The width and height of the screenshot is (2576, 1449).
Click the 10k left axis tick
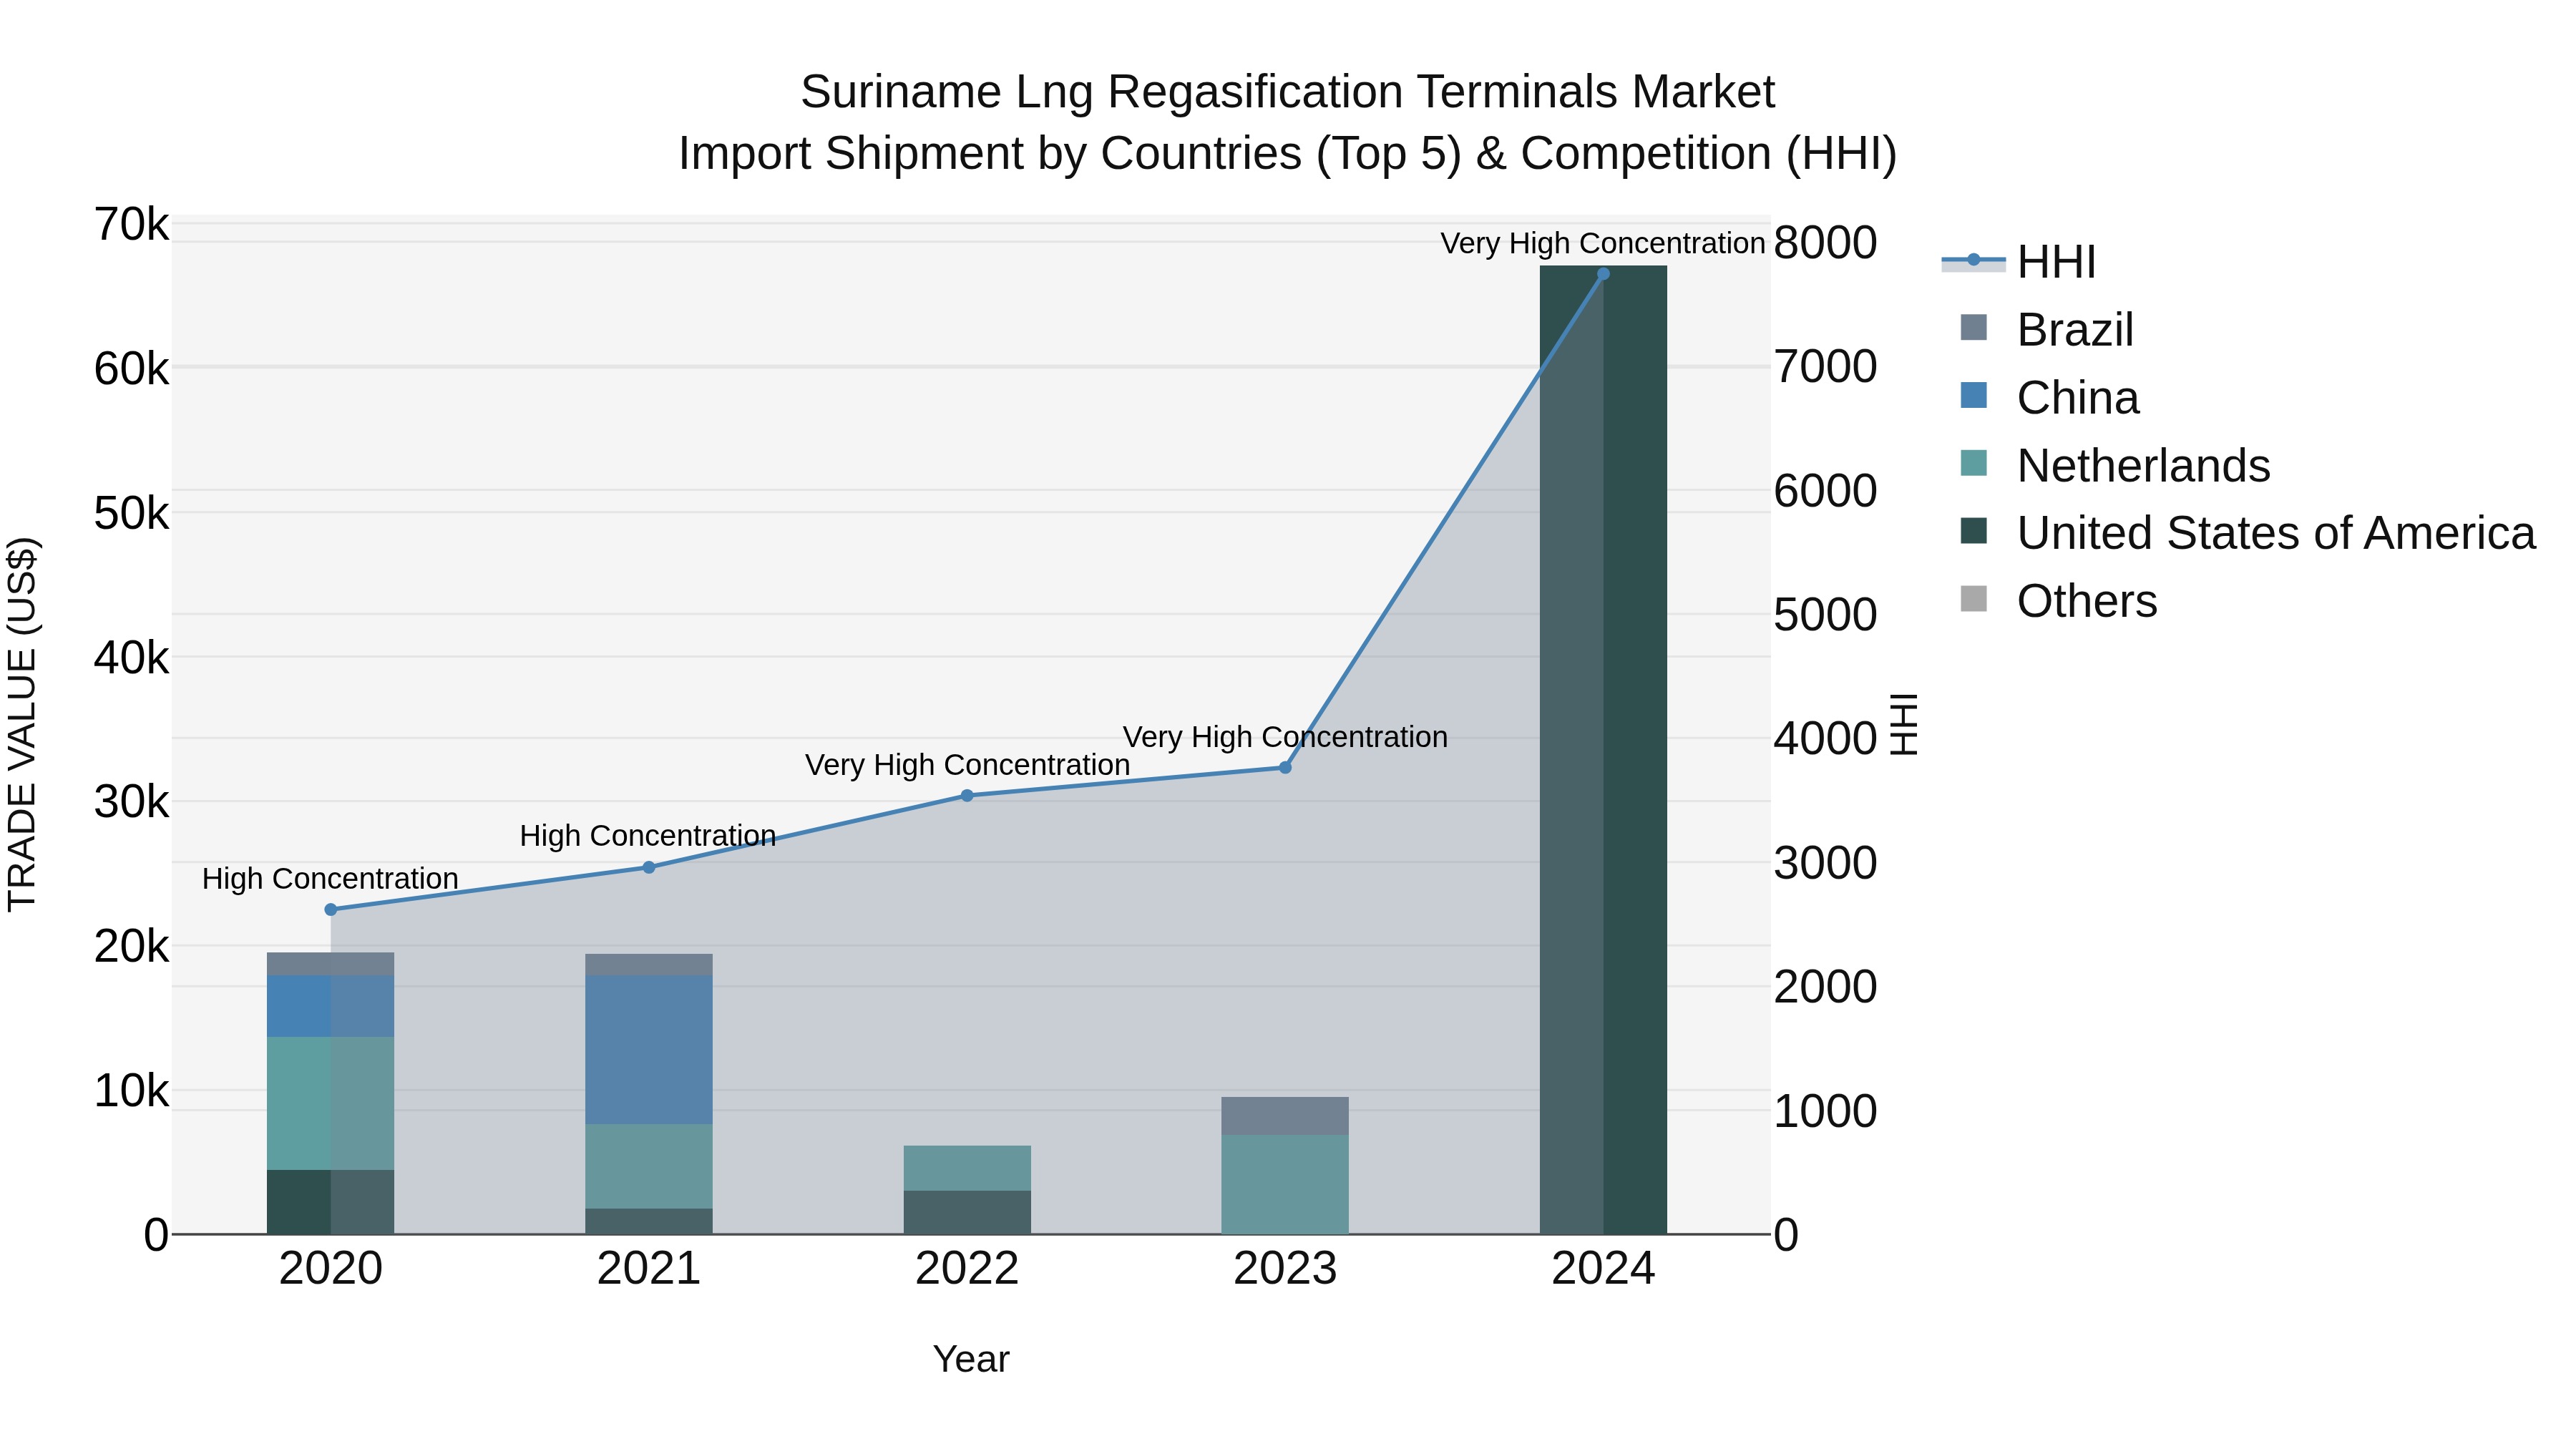(x=132, y=1091)
